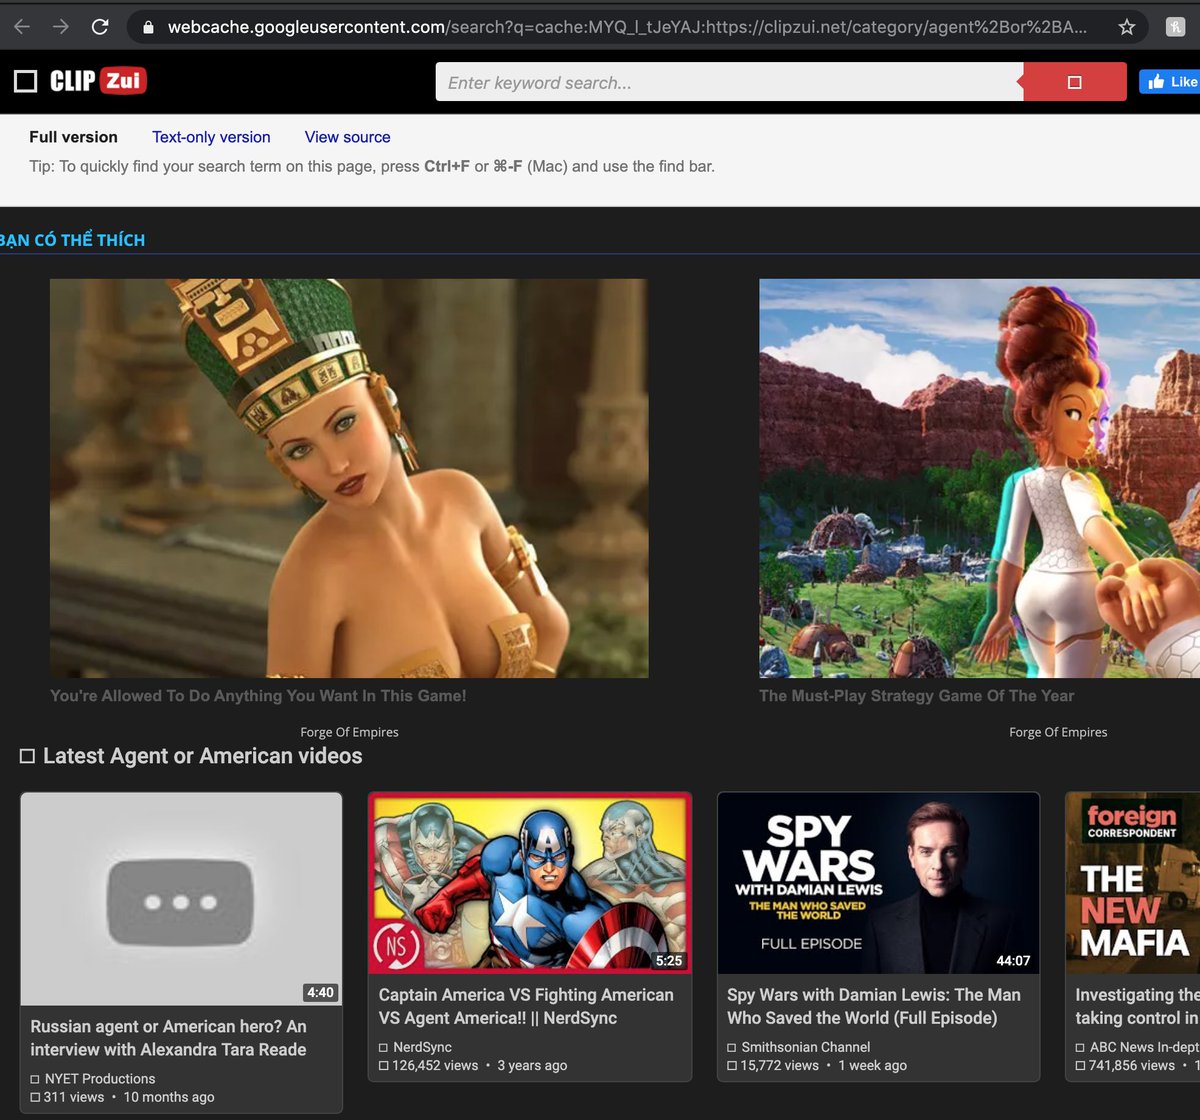
Task: Click the NerdSync channel name
Action: coord(422,1047)
